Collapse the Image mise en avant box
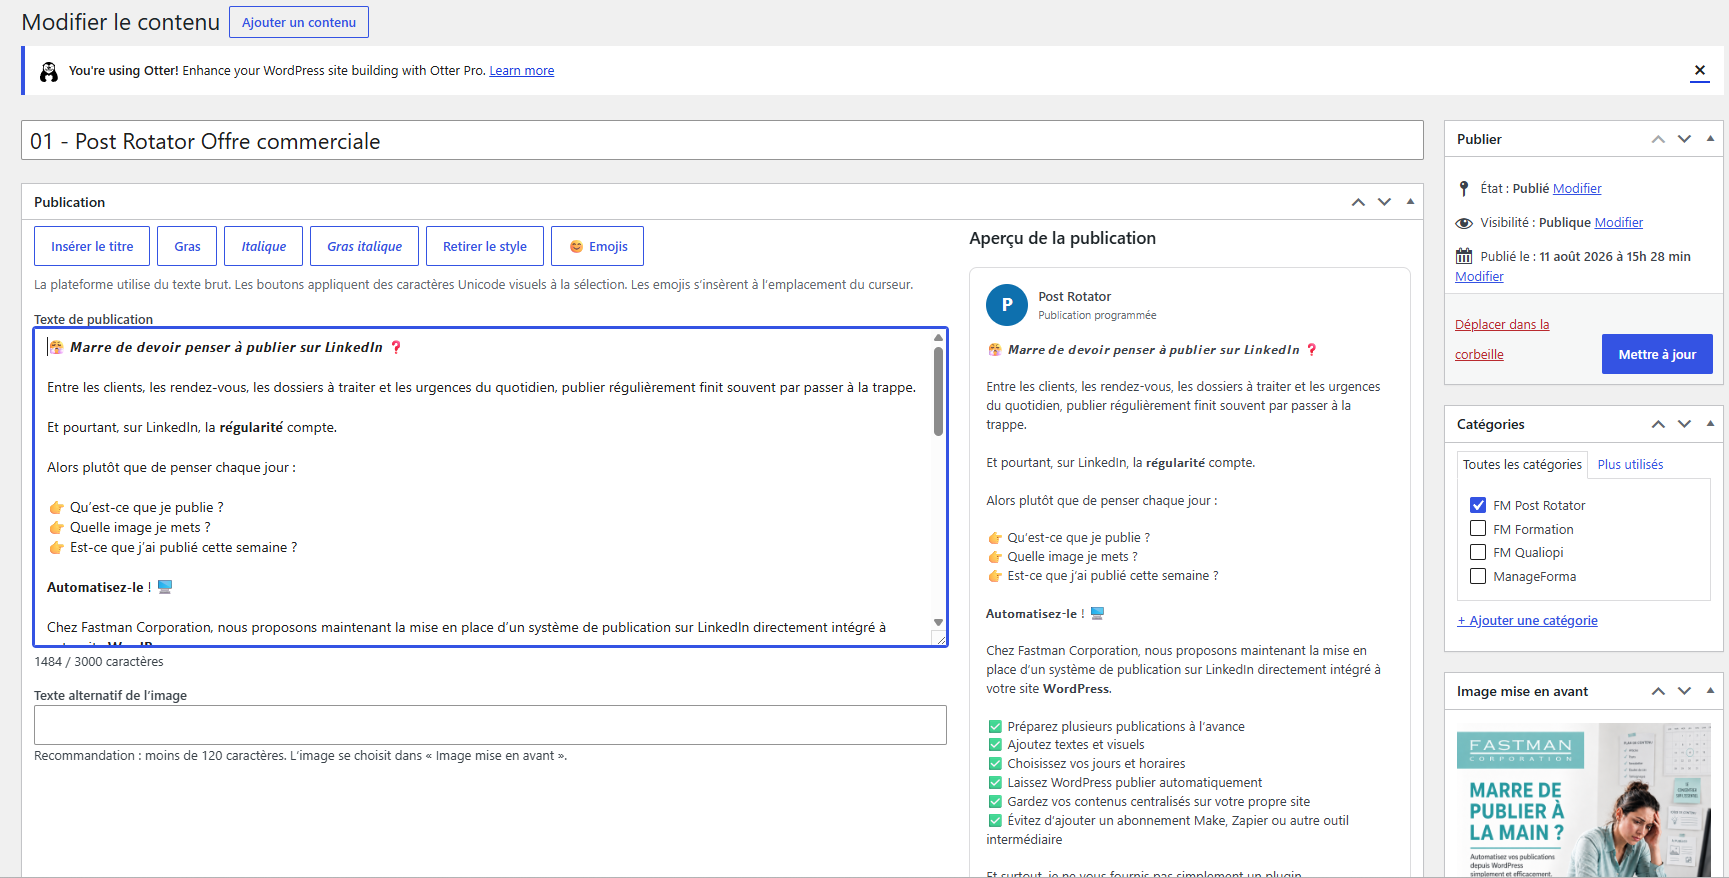Viewport: 1729px width, 878px height. coord(1710,691)
